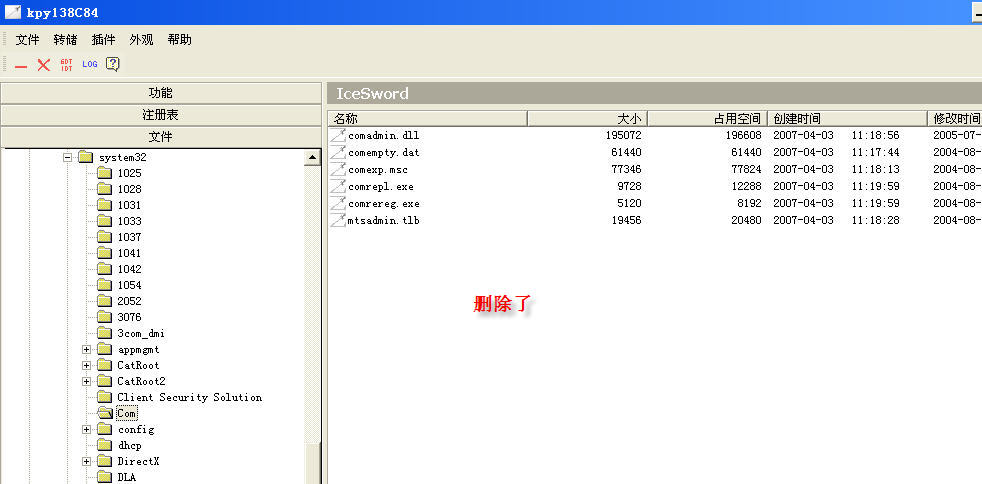The width and height of the screenshot is (982, 484).
Task: Select the comrepl.exe file name
Action: coord(381,187)
